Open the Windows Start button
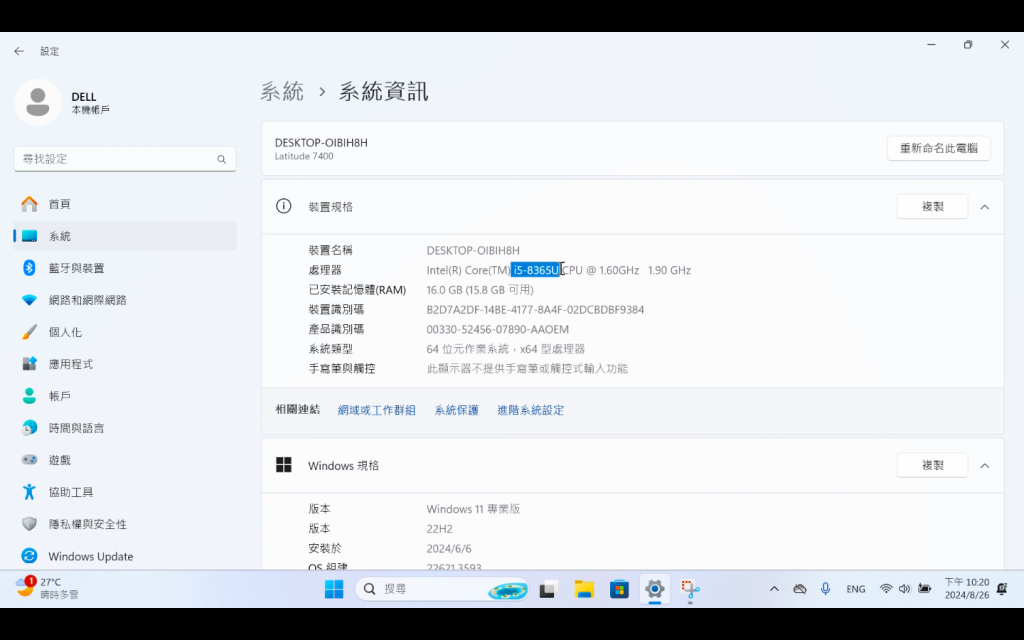The image size is (1024, 640). click(334, 589)
